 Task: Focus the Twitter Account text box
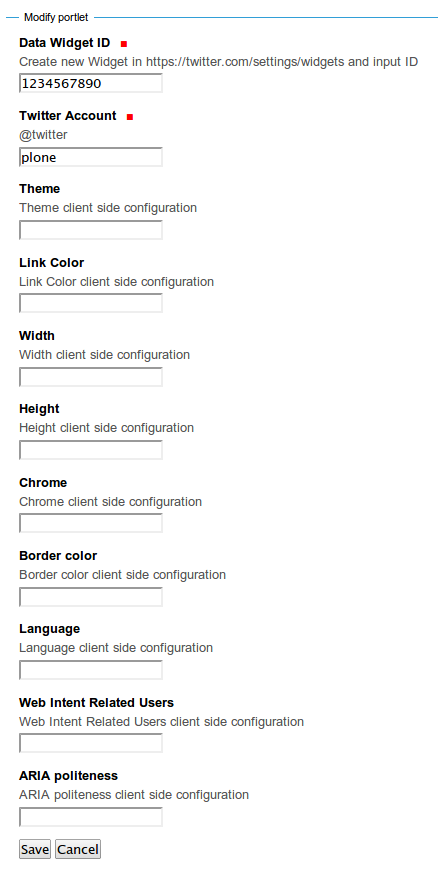coord(91,157)
